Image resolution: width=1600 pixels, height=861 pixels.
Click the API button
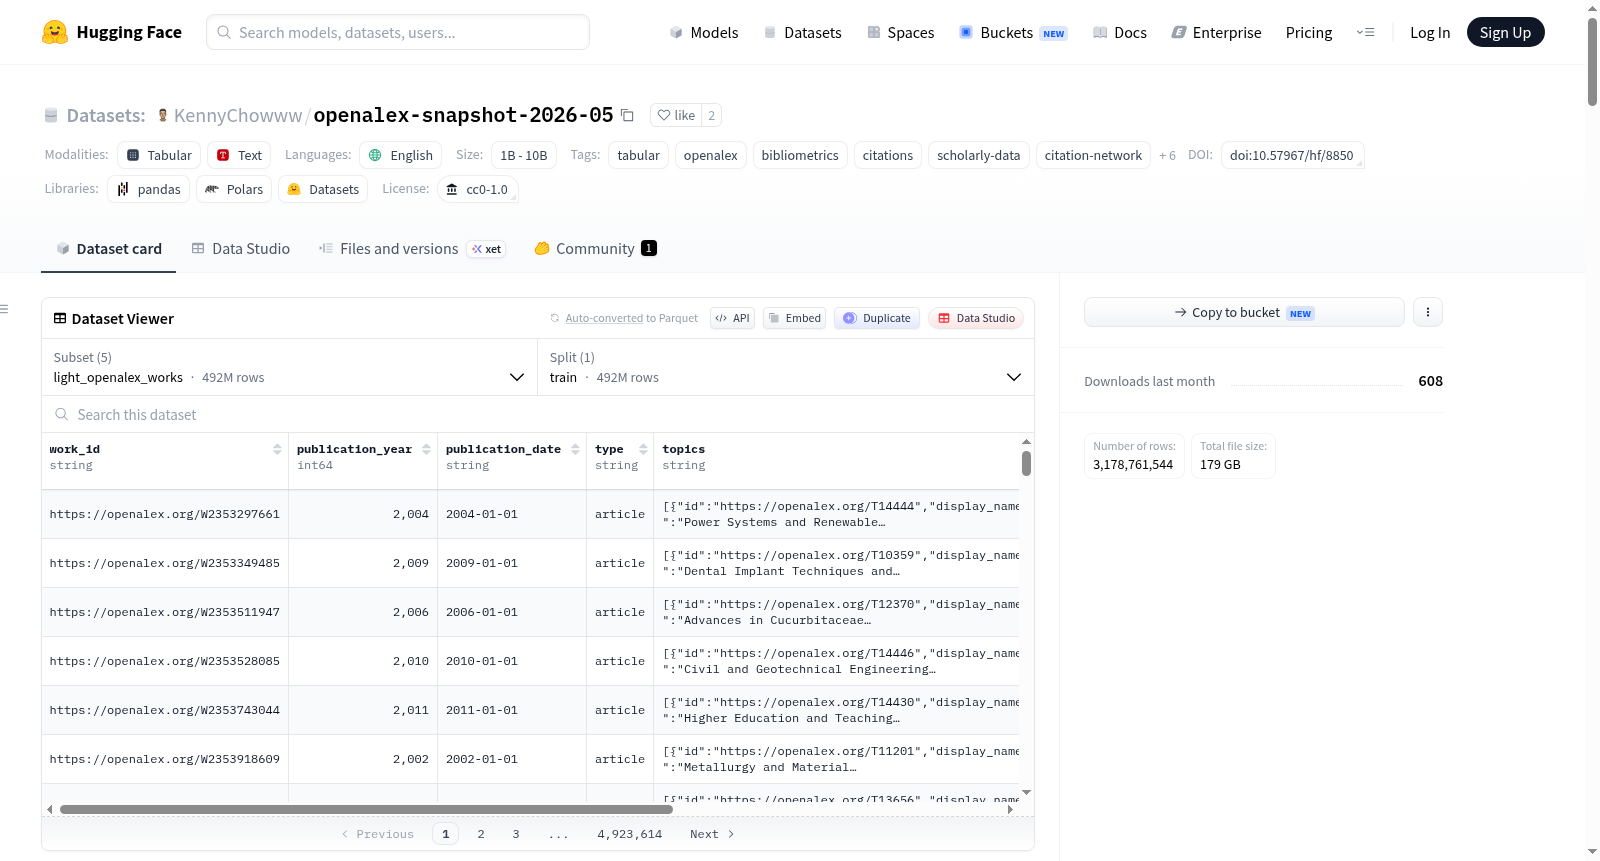pos(732,318)
